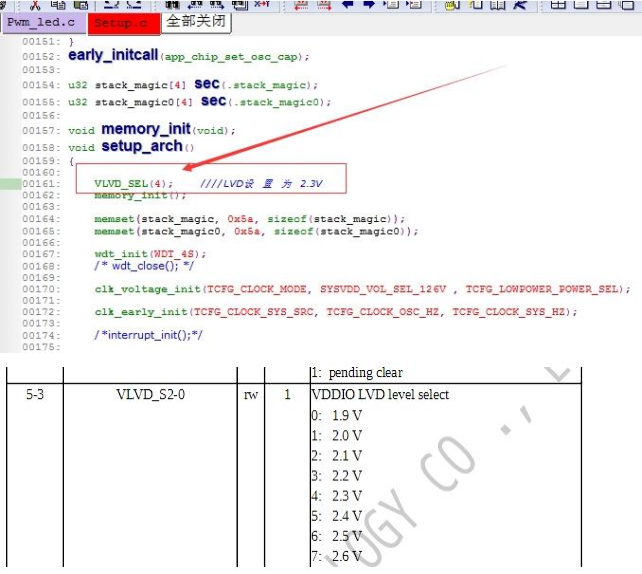This screenshot has height=574, width=642.
Task: Click TCFG_LOWPOWER_POWER_SEL constant
Action: pyautogui.click(x=543, y=289)
